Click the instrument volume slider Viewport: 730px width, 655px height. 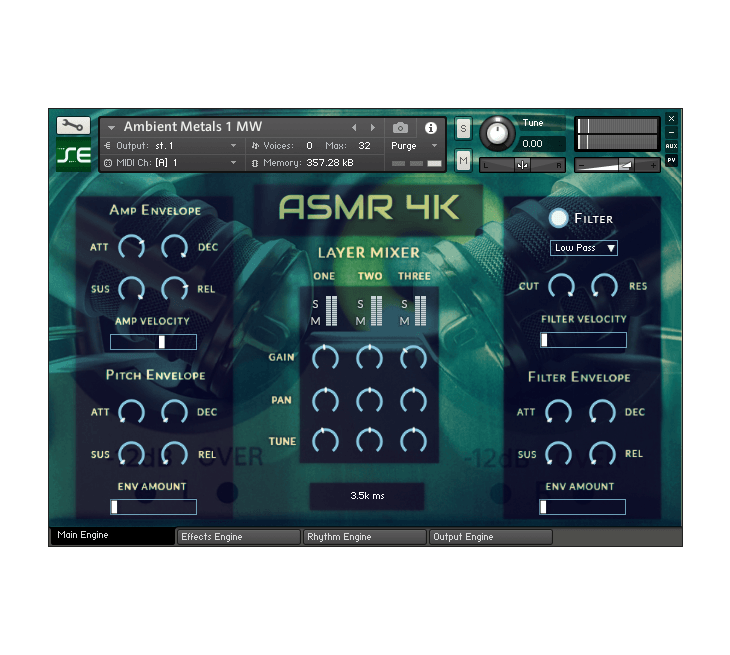tap(617, 165)
